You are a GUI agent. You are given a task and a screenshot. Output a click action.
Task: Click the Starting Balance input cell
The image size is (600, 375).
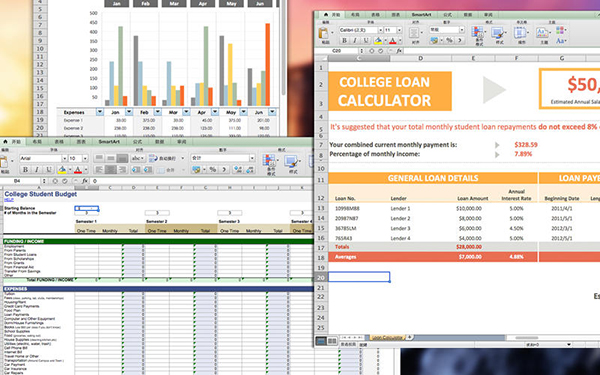click(86, 209)
